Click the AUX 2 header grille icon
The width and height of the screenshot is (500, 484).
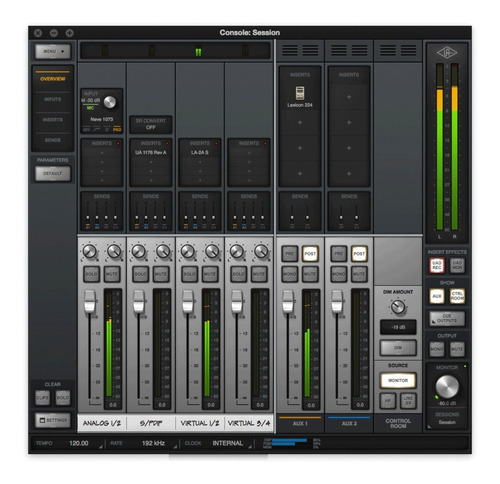click(349, 50)
